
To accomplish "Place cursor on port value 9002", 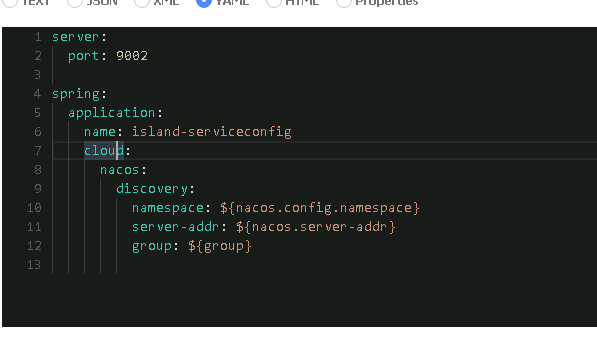I will tap(132, 56).
